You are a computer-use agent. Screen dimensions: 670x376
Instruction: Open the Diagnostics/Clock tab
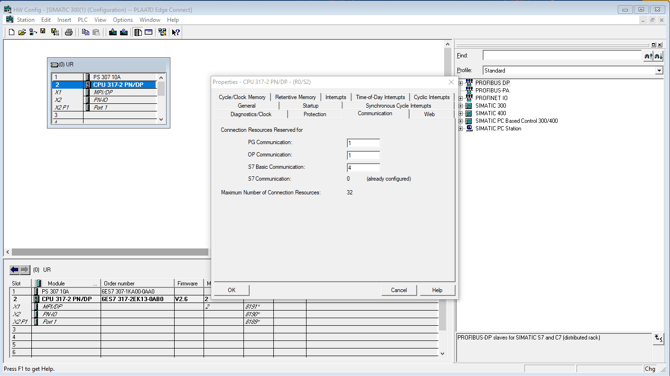tap(251, 114)
